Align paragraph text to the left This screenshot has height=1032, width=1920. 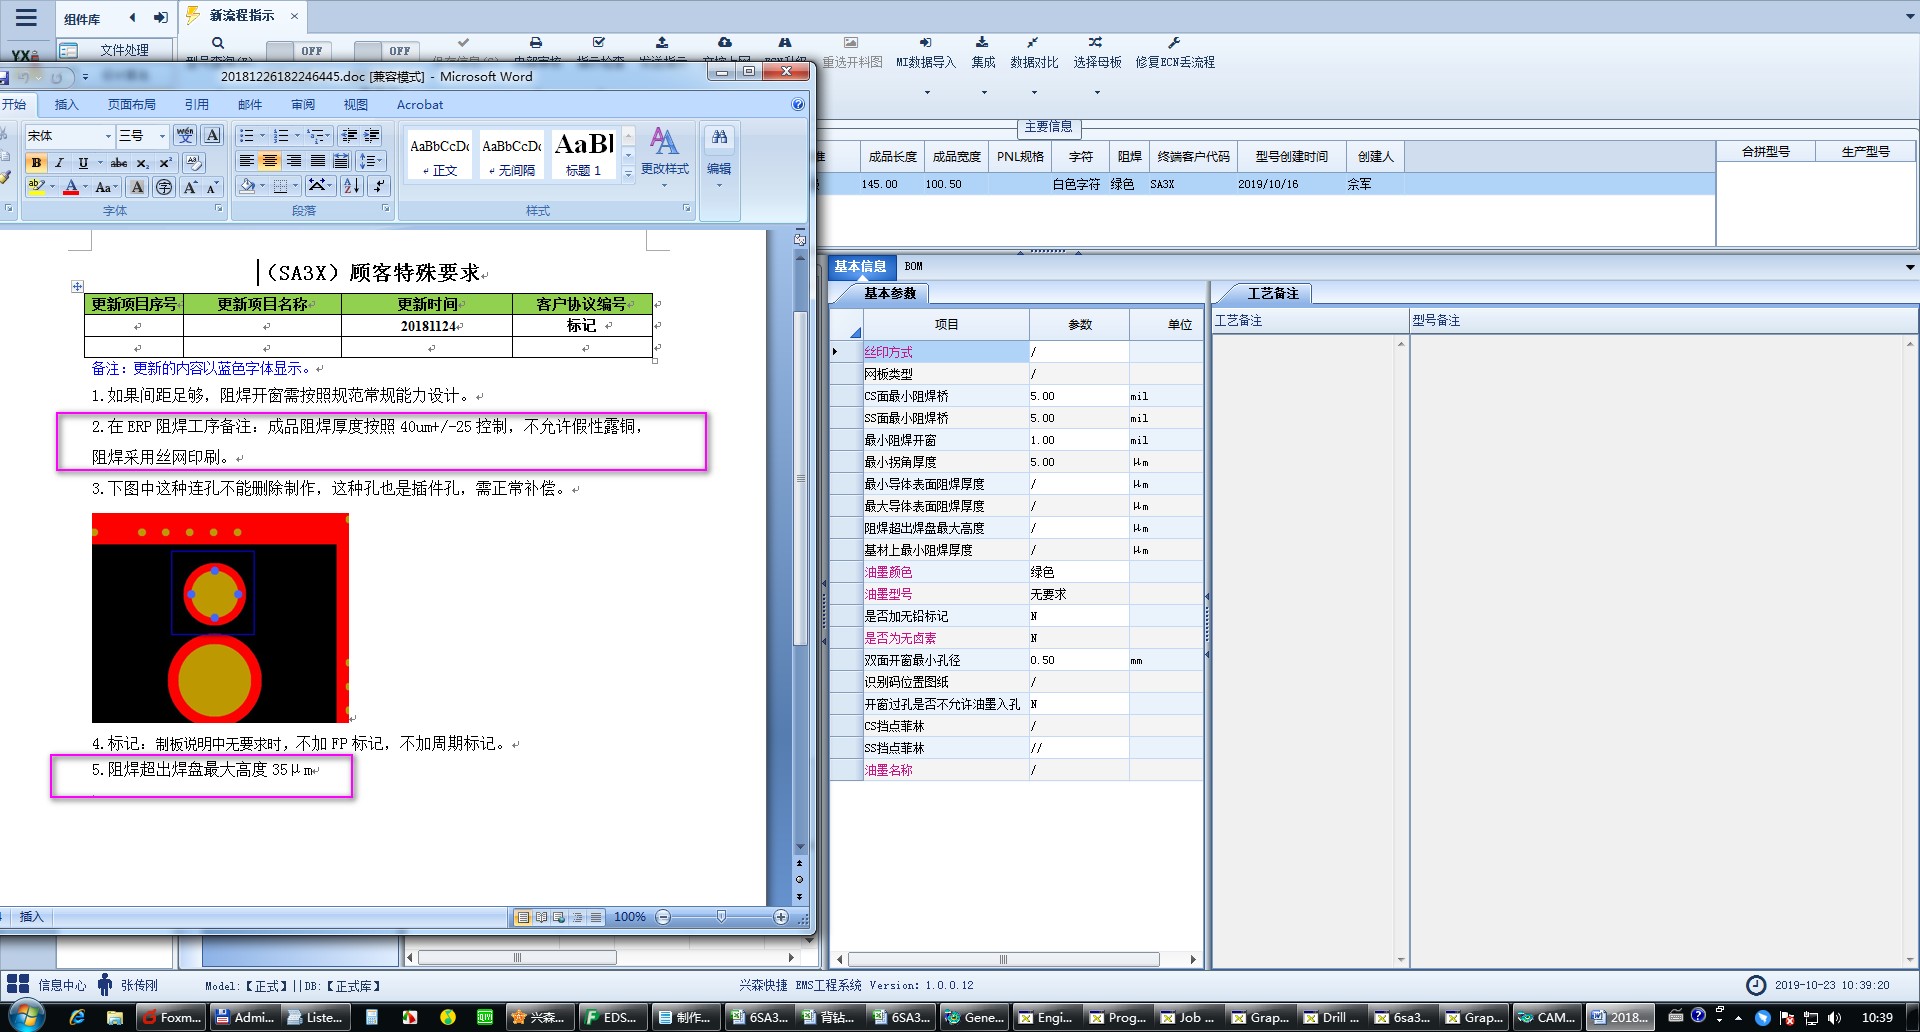[246, 161]
